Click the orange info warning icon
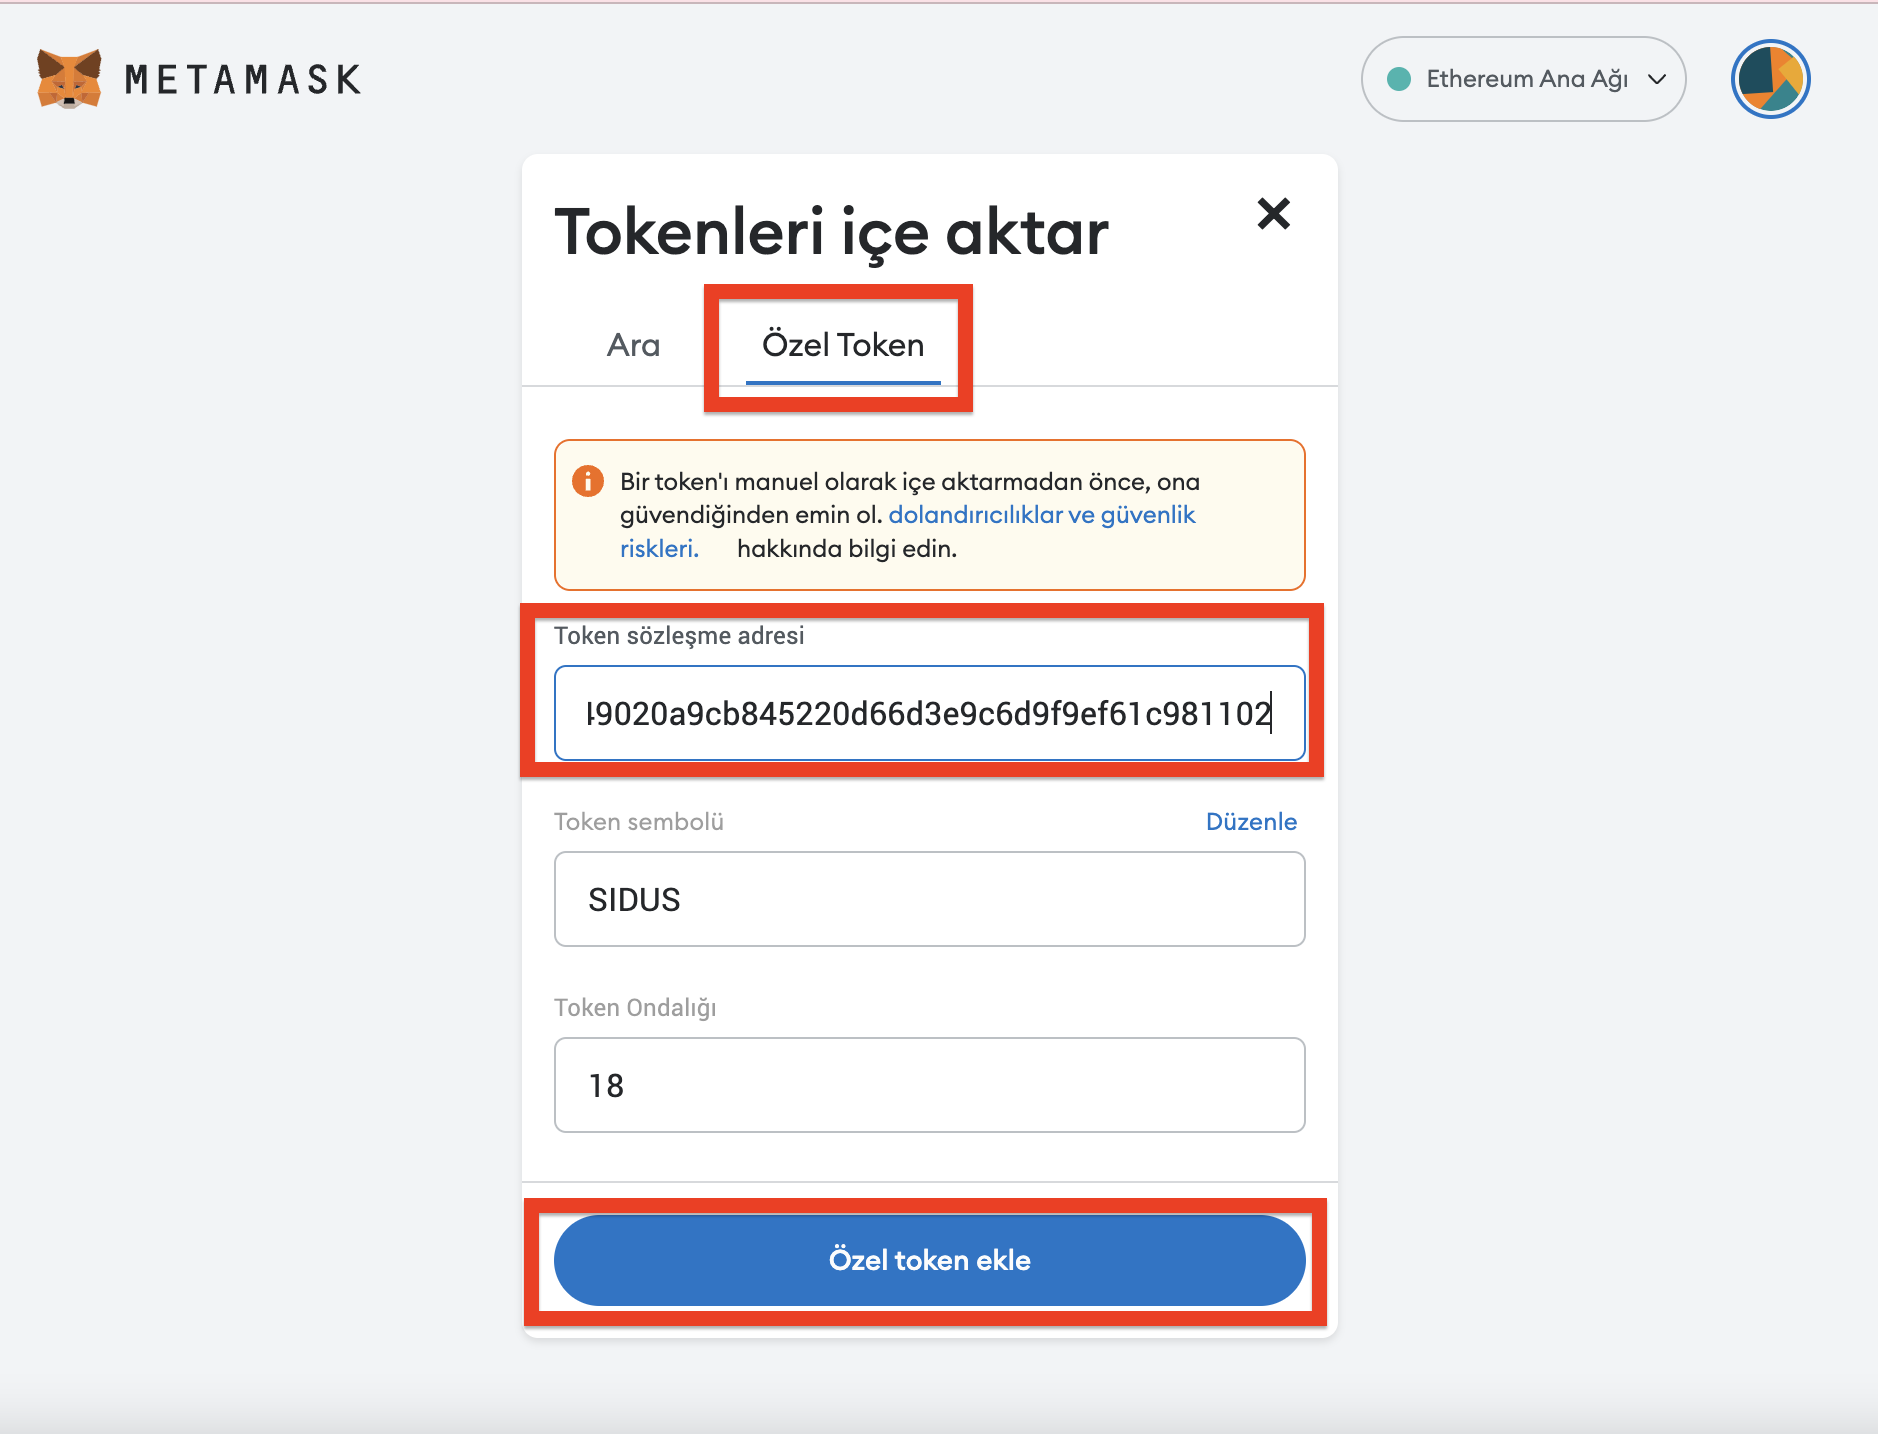The image size is (1878, 1434). click(588, 481)
